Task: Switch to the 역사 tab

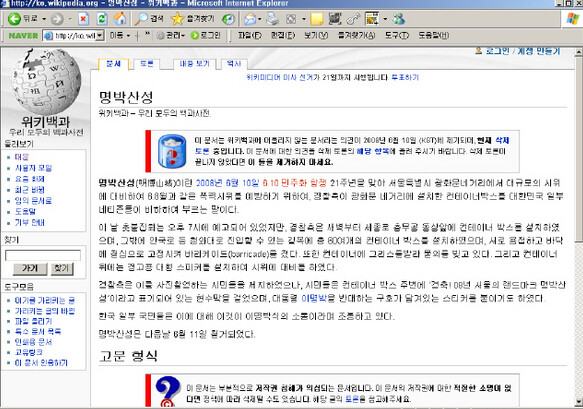Action: click(234, 64)
